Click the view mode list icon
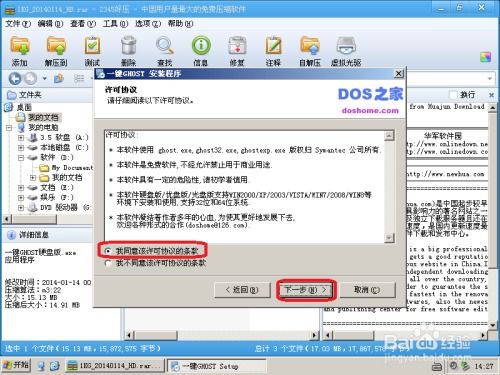500x375 pixels. tap(79, 79)
